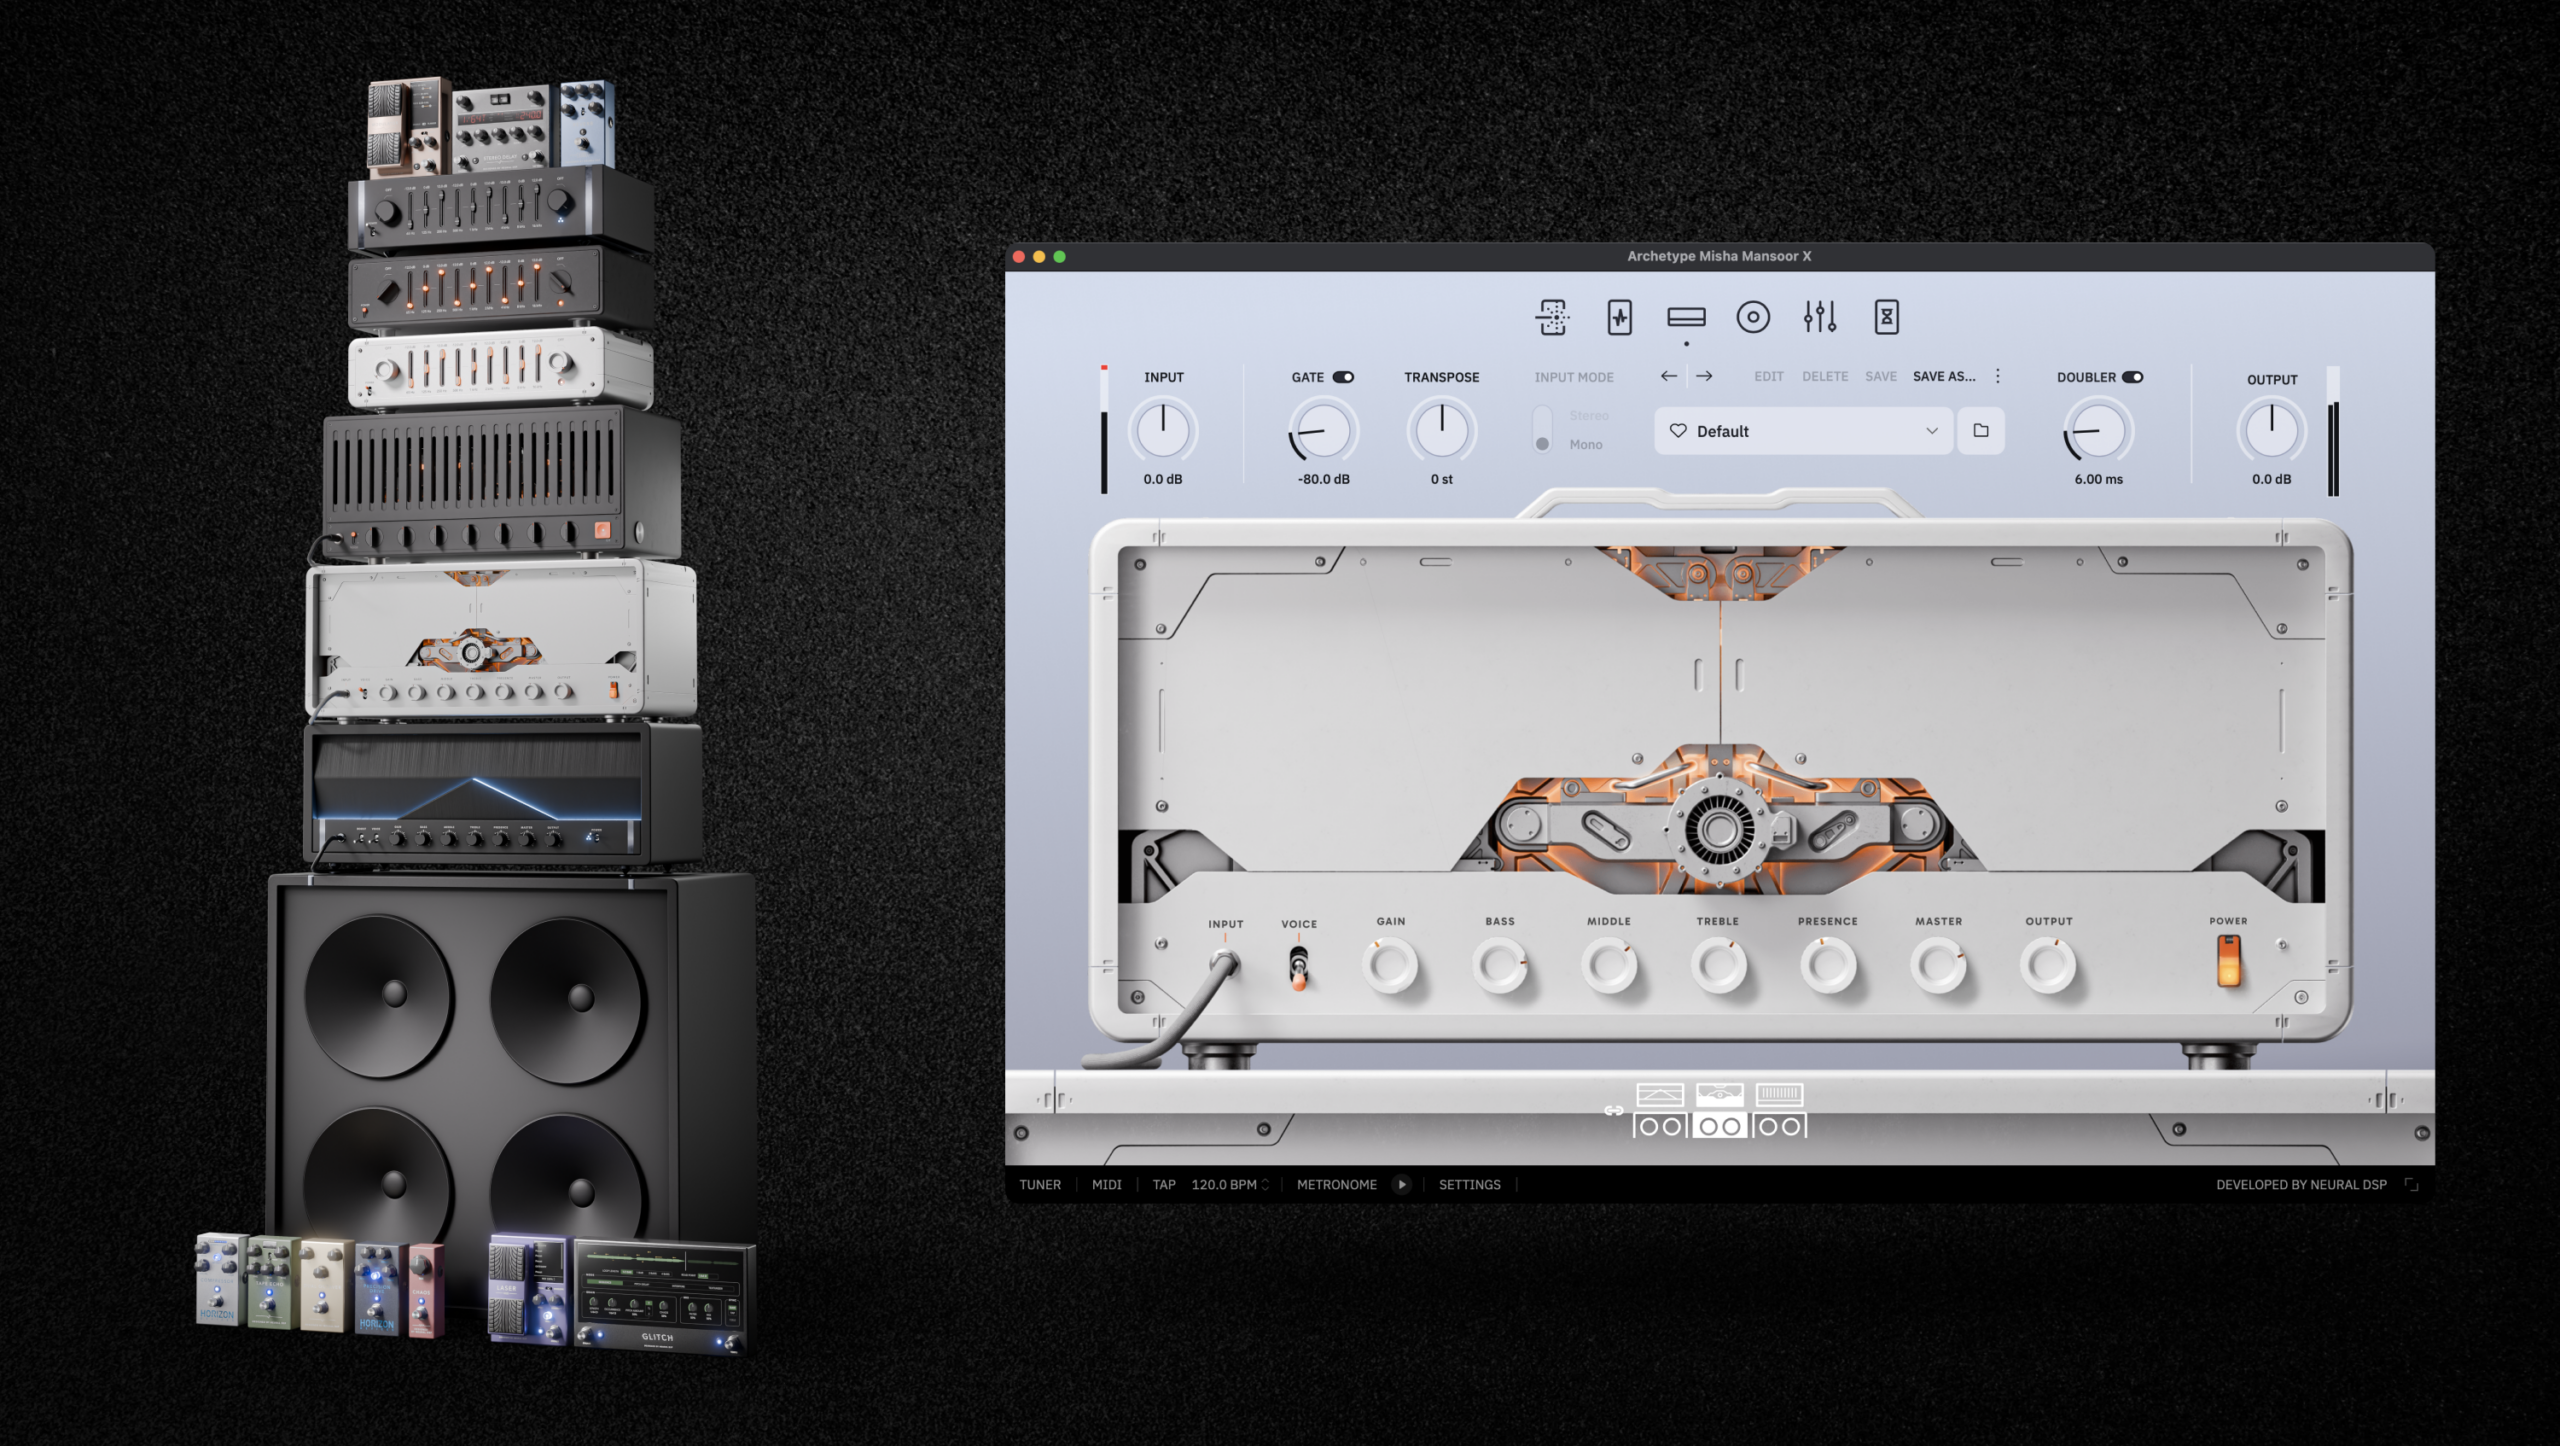Open the preset options three-dot menu
This screenshot has width=2560, height=1446.
click(1997, 377)
